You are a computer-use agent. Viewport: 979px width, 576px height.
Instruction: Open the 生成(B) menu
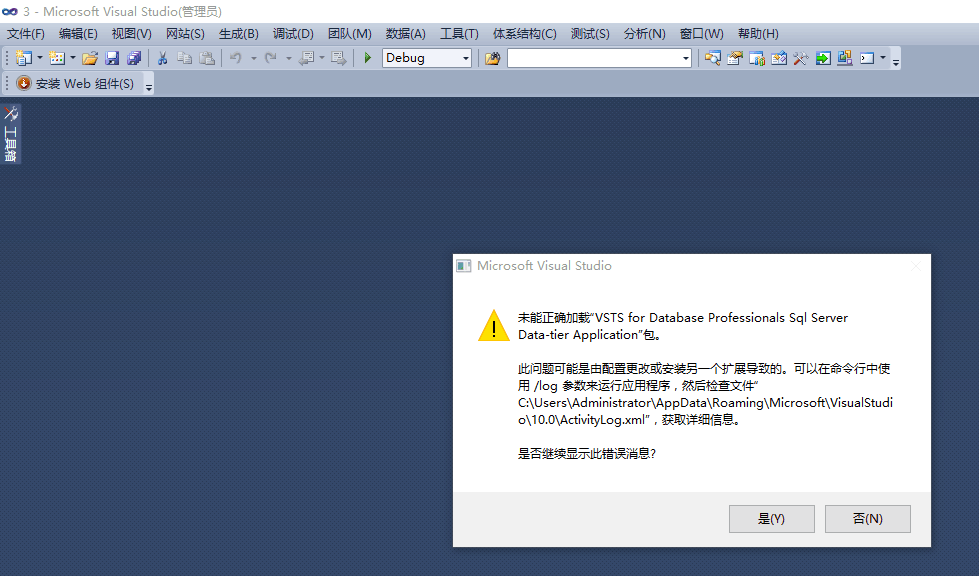239,34
